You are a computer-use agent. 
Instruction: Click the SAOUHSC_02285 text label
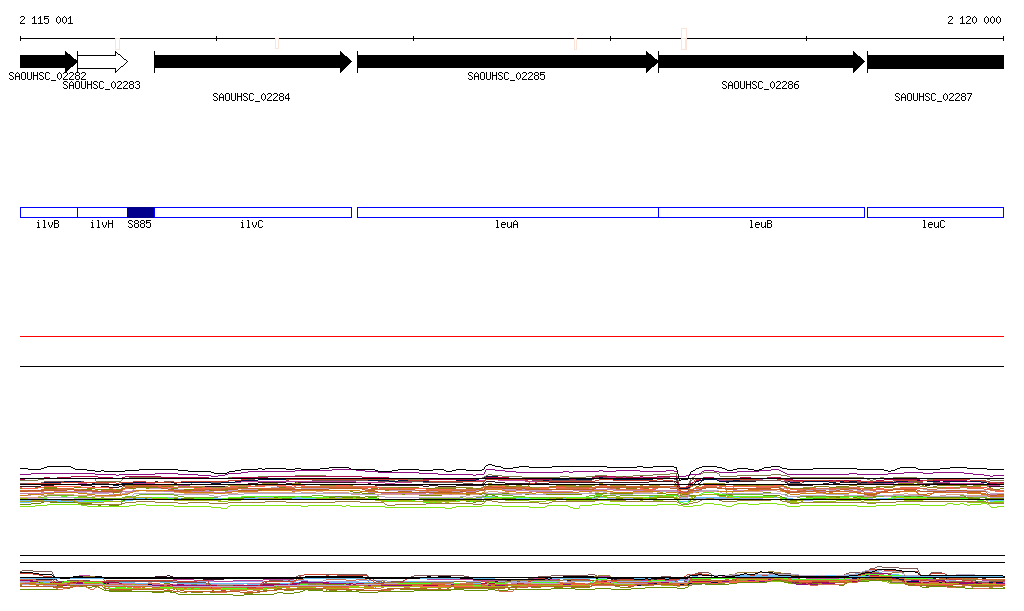point(506,76)
